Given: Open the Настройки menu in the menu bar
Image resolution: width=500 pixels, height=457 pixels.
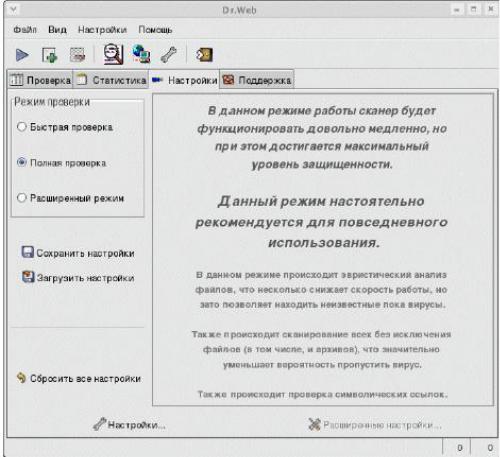Looking at the screenshot, I should (x=102, y=30).
